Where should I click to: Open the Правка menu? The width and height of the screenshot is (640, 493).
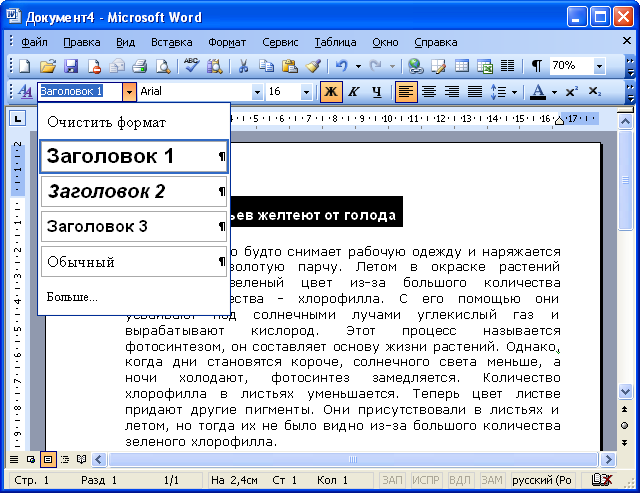[x=82, y=42]
